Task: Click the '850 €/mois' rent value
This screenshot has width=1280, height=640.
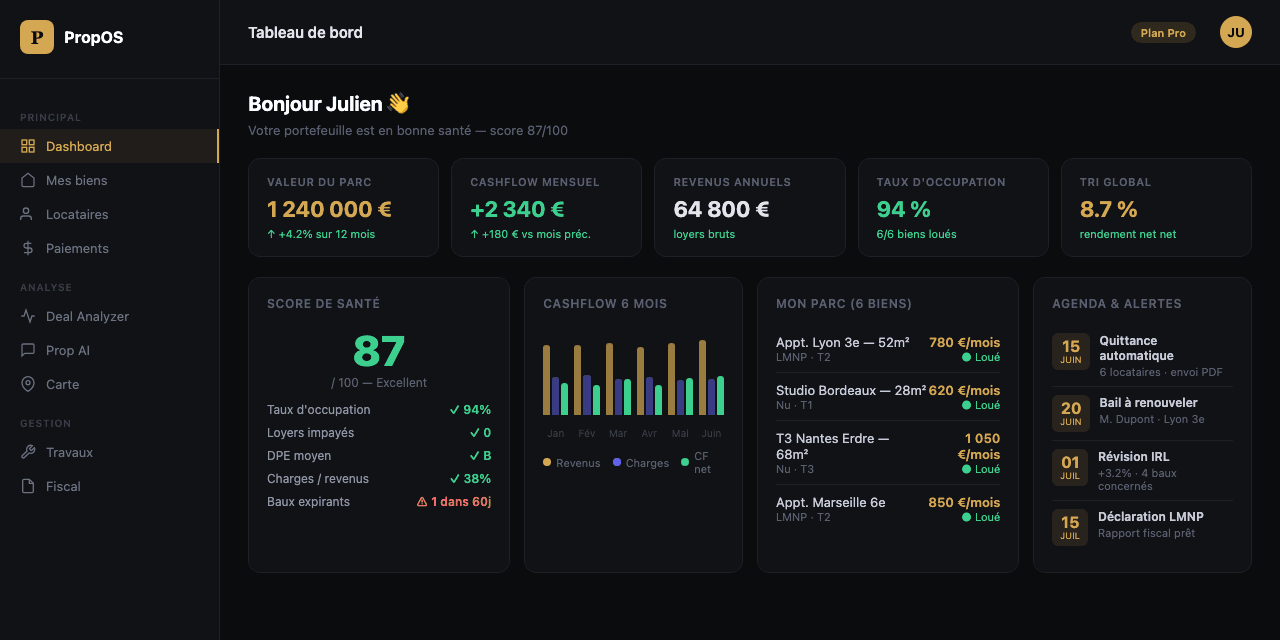Action: point(964,502)
